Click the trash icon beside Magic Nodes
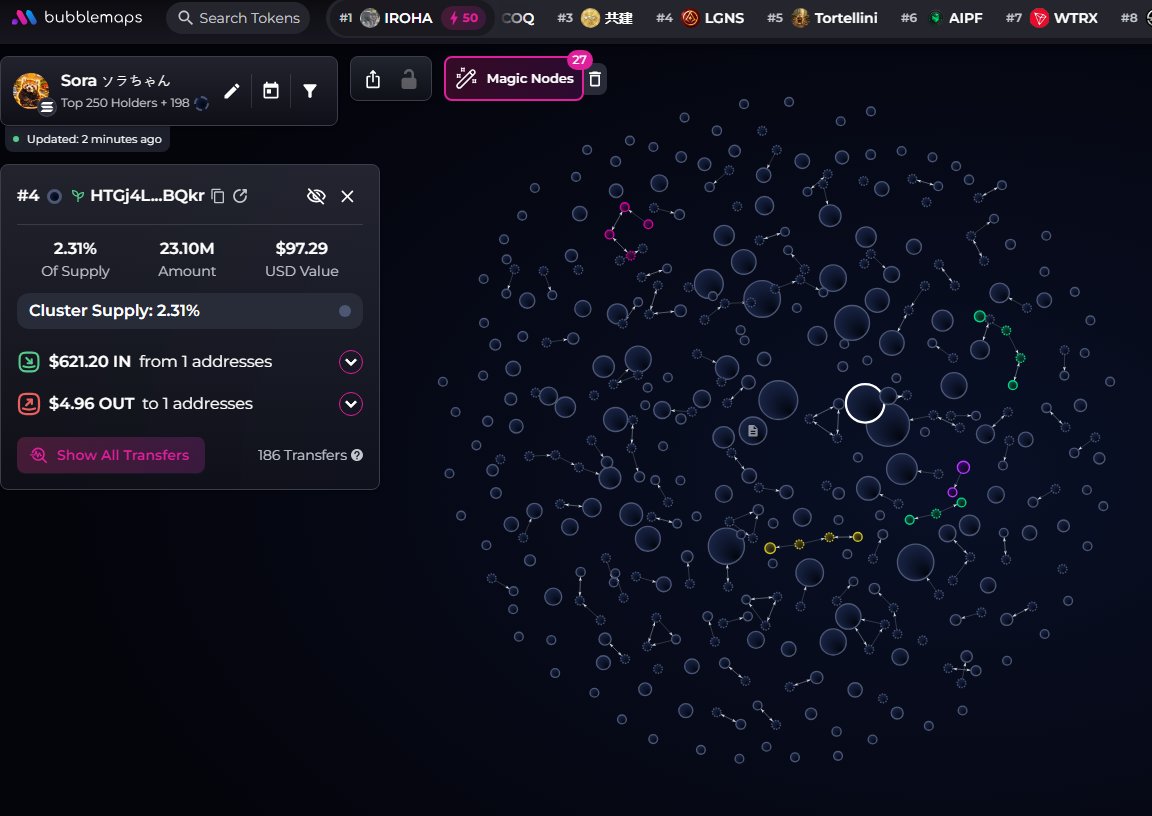 pyautogui.click(x=595, y=79)
